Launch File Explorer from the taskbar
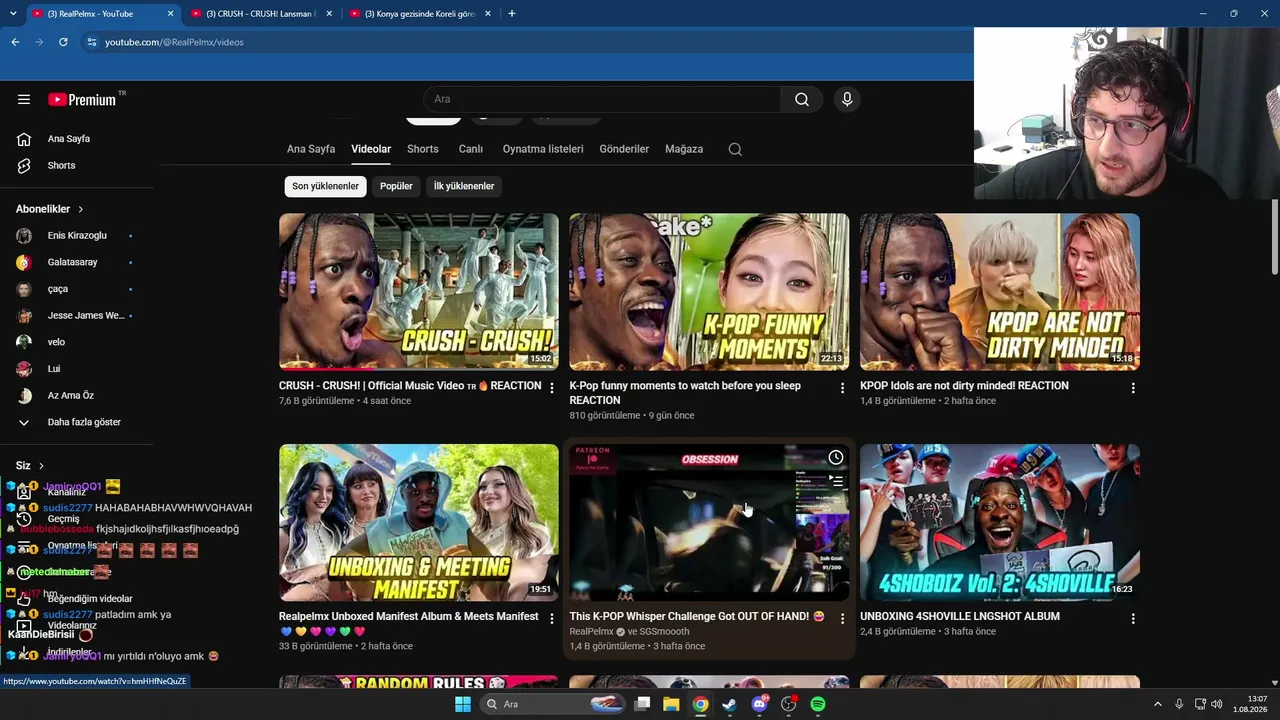1280x720 pixels. coord(671,704)
